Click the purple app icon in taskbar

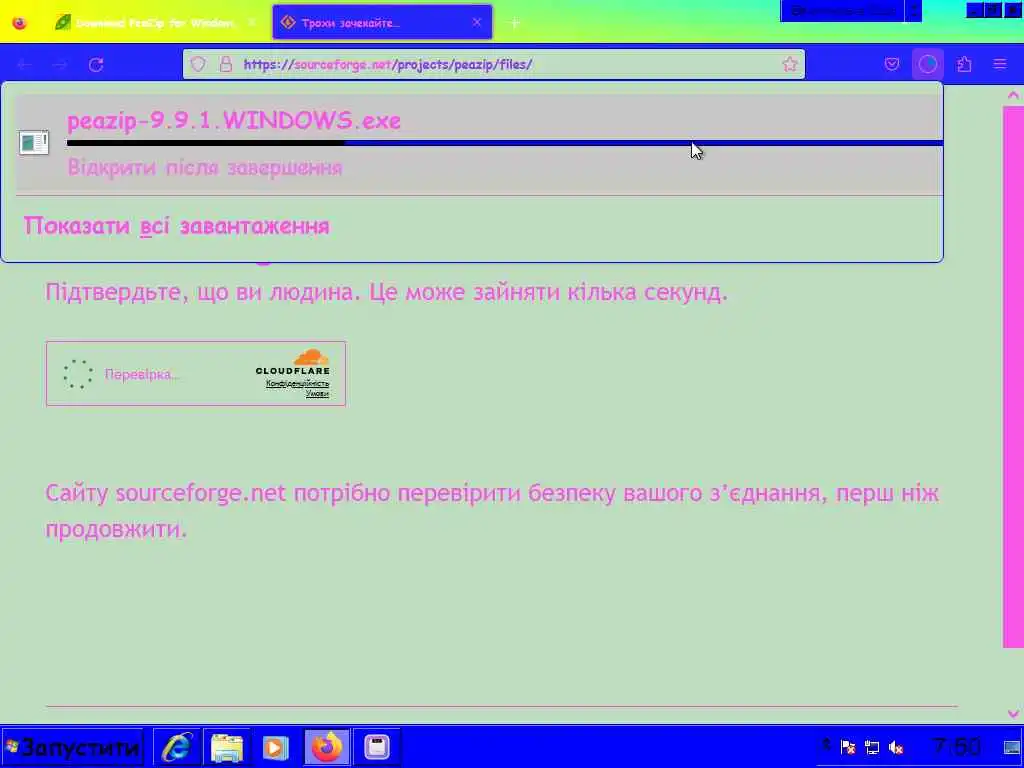click(x=377, y=747)
